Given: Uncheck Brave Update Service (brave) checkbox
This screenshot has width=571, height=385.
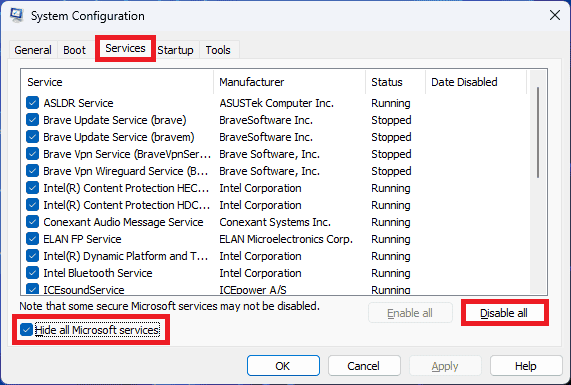Looking at the screenshot, I should tap(32, 120).
